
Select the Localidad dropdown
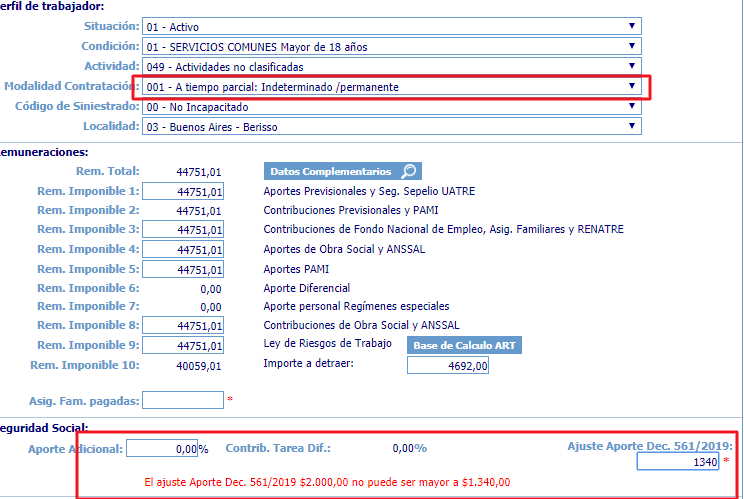pyautogui.click(x=391, y=126)
